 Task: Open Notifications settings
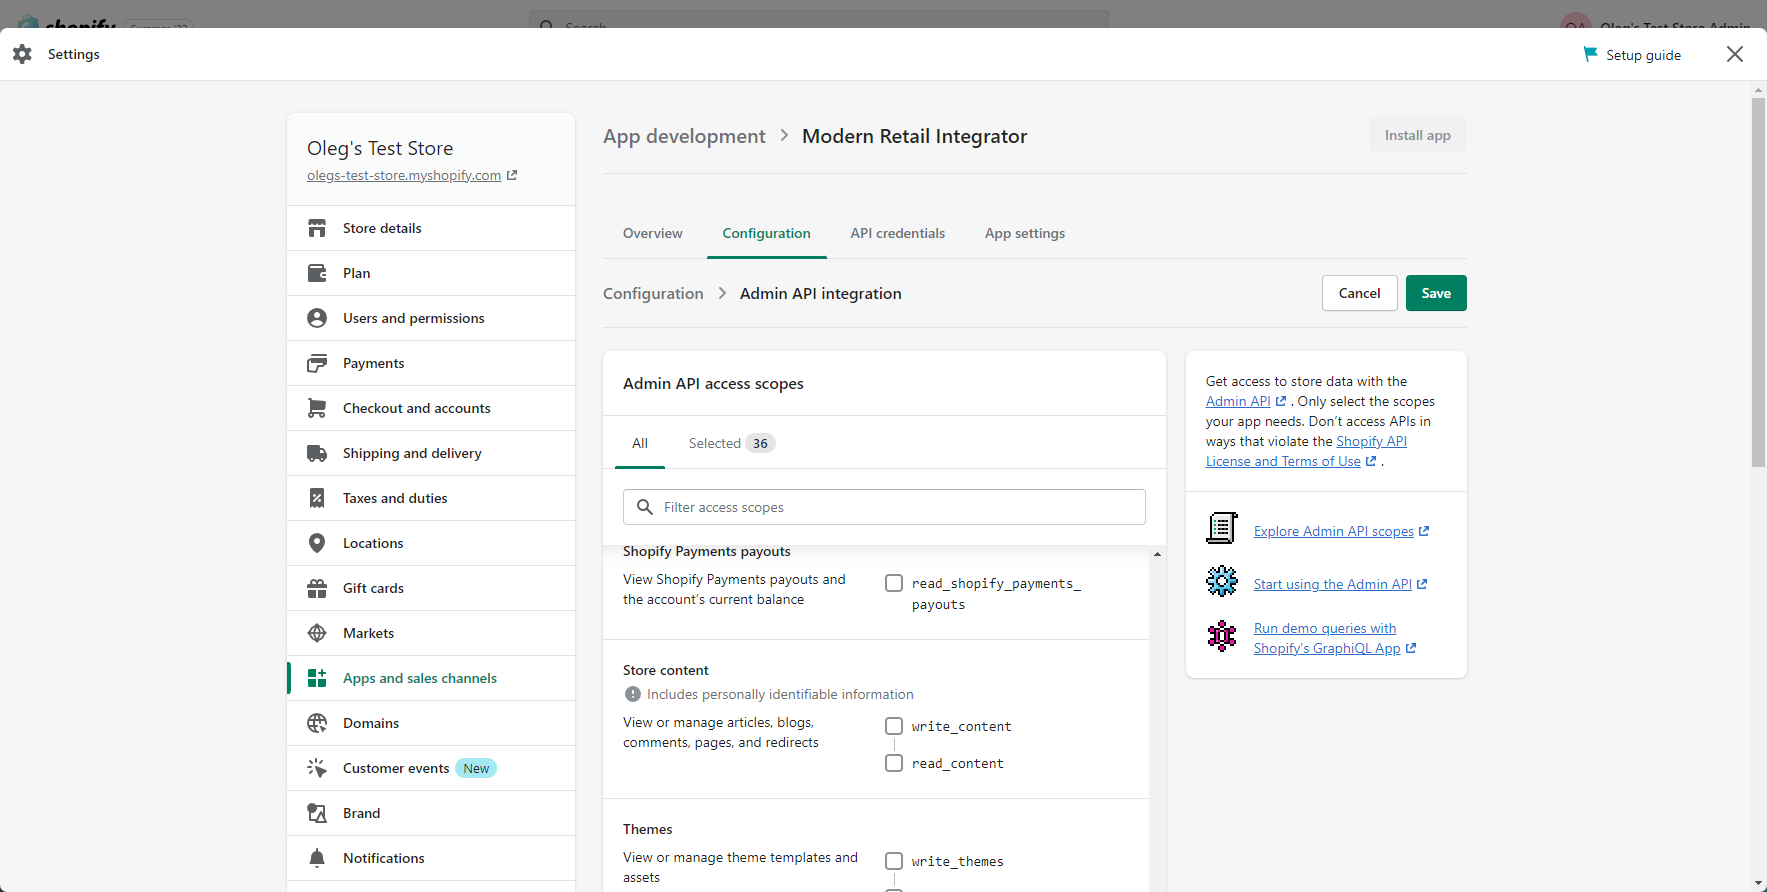coord(431,858)
